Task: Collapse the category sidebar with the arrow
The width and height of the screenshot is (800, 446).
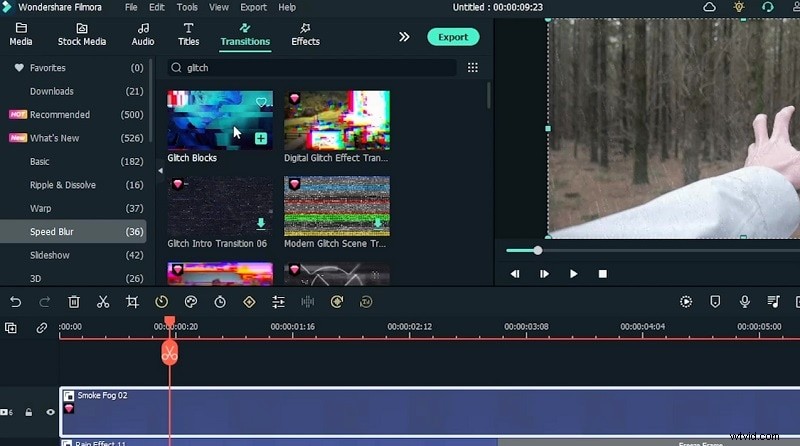Action: (159, 171)
